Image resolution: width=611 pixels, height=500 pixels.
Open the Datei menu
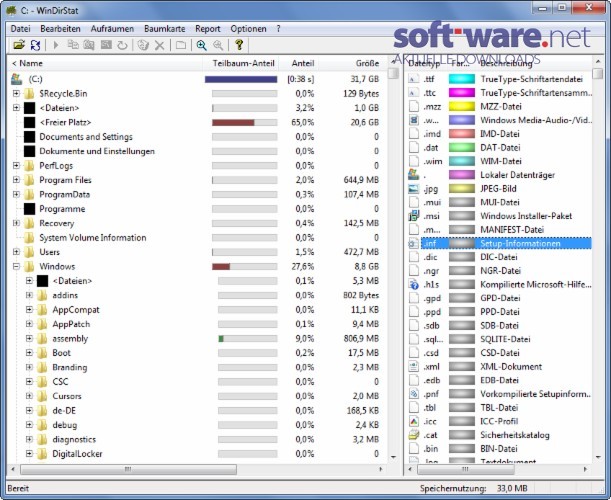[x=20, y=29]
